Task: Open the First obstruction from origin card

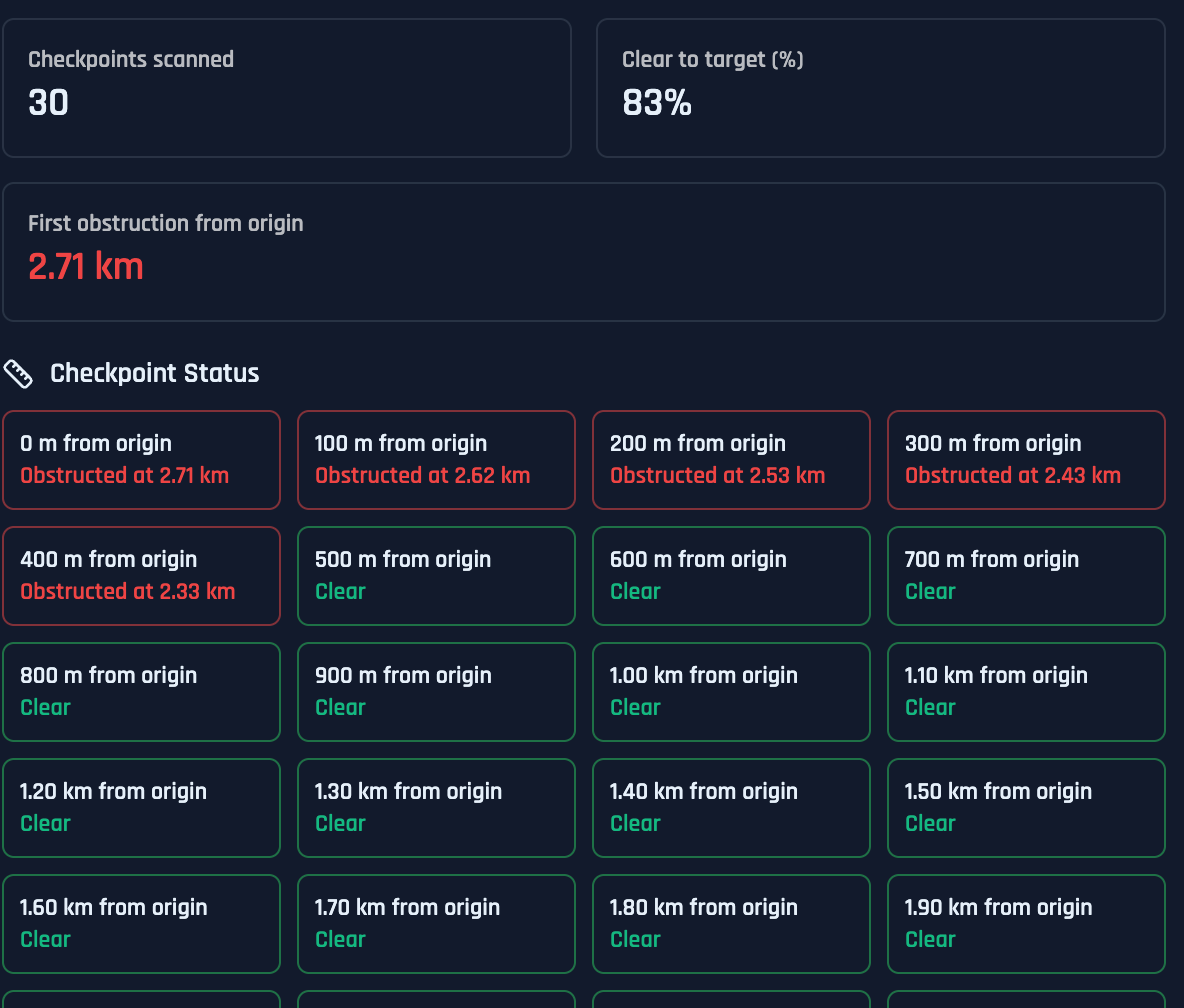Action: click(584, 252)
